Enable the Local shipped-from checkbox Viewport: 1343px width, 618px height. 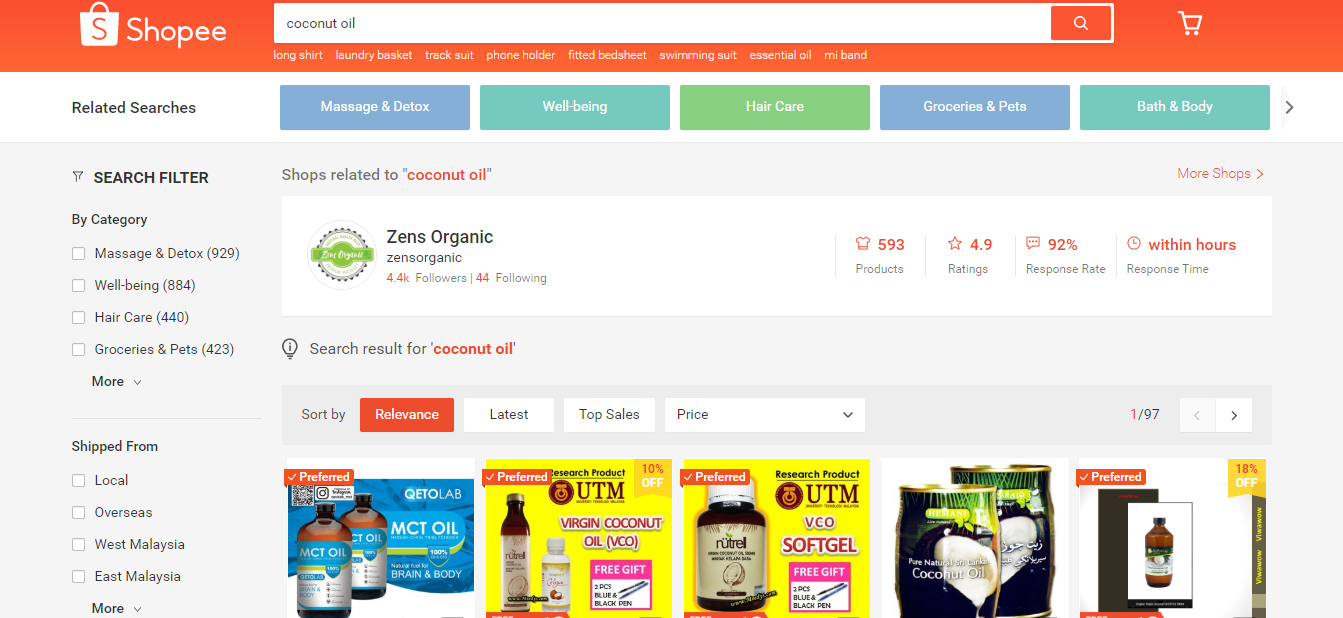coord(78,481)
